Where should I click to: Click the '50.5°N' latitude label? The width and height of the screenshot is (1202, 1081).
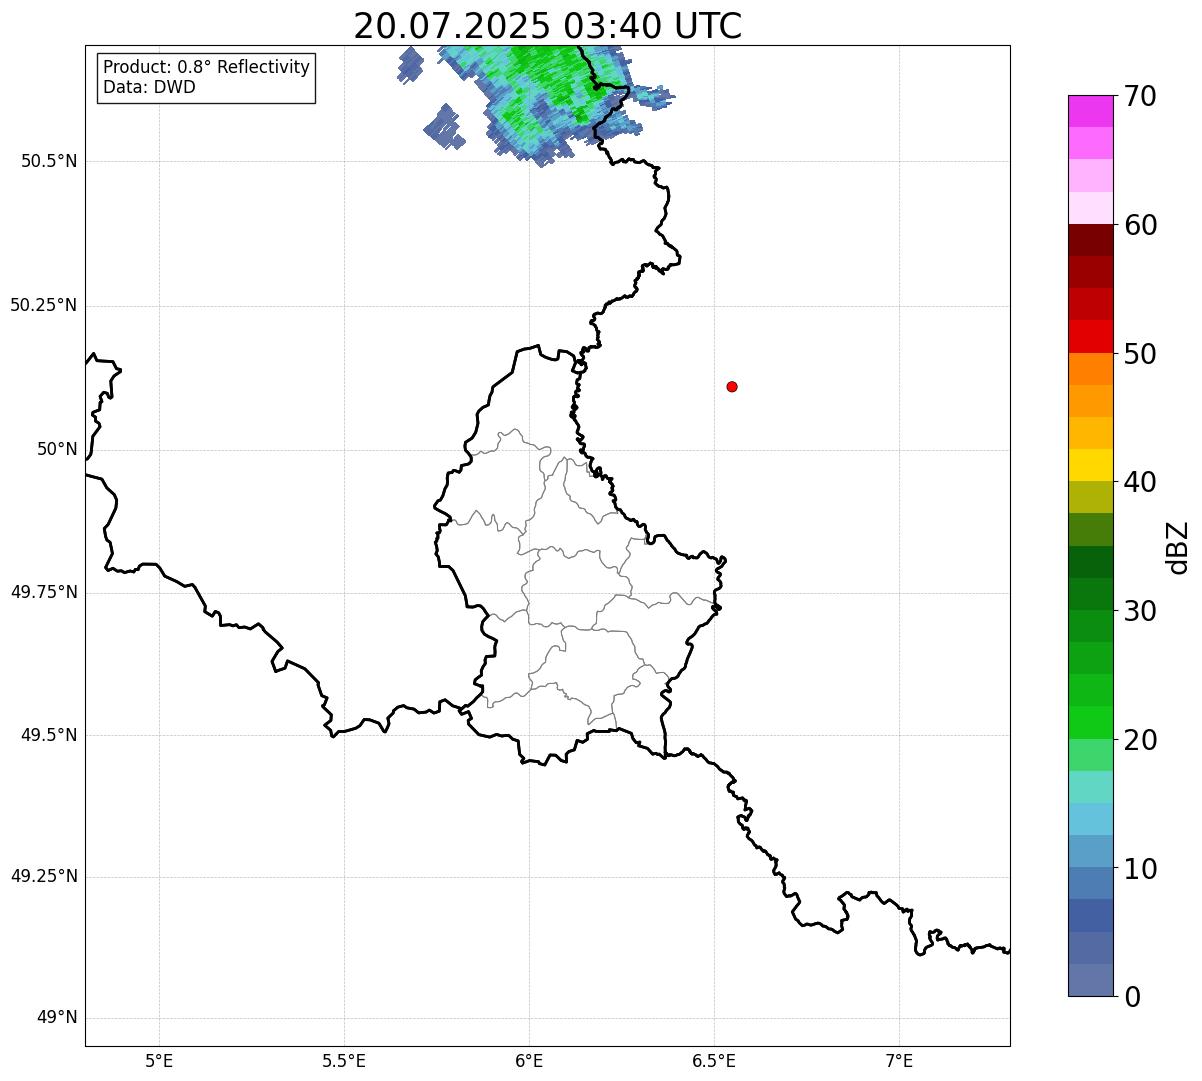tap(49, 161)
